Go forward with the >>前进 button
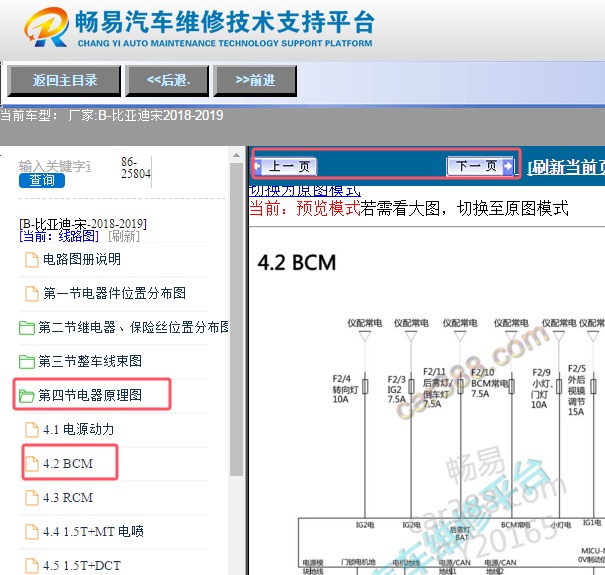The width and height of the screenshot is (605, 575). (x=255, y=80)
